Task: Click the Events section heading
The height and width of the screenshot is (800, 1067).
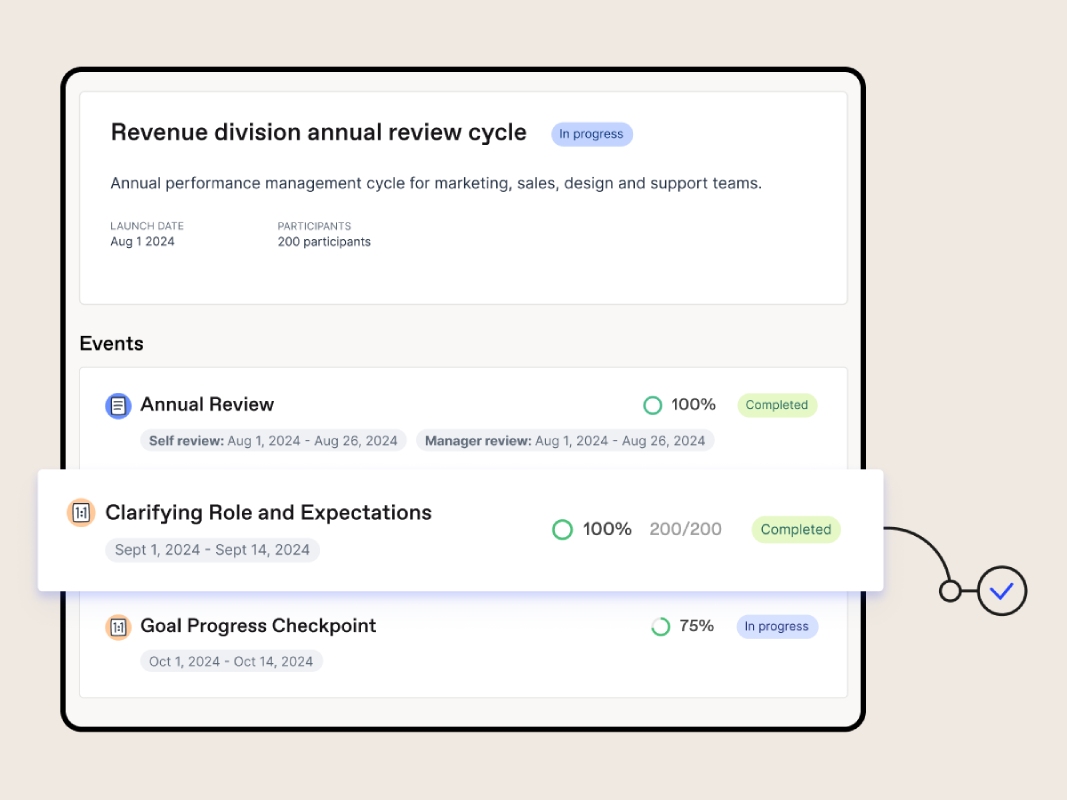Action: [112, 344]
